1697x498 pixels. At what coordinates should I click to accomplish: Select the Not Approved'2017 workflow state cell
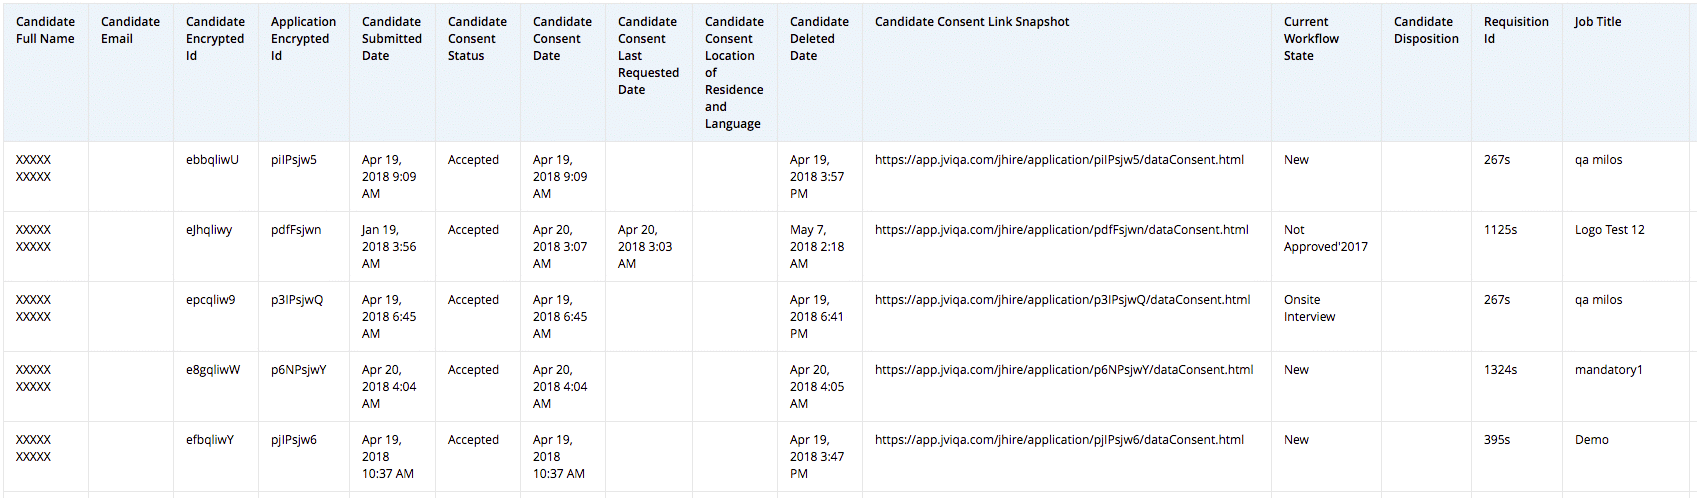tap(1325, 238)
